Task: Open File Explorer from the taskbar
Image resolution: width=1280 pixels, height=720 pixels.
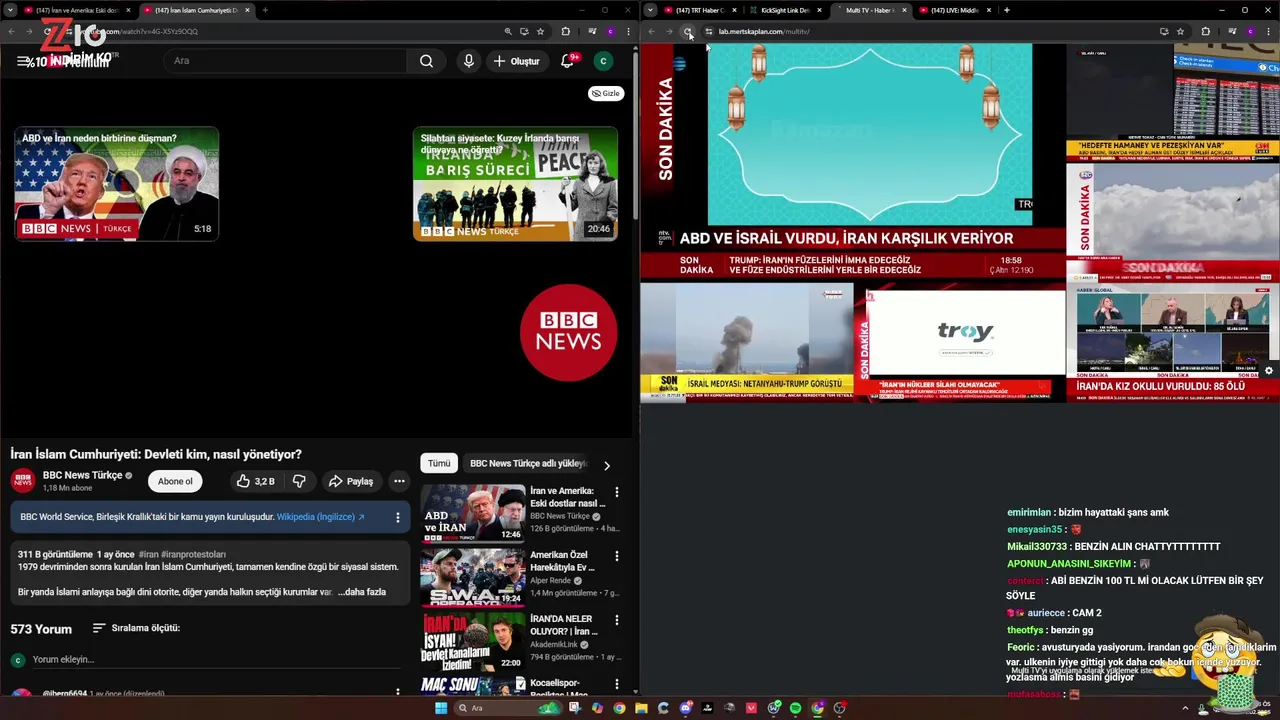Action: pyautogui.click(x=641, y=708)
